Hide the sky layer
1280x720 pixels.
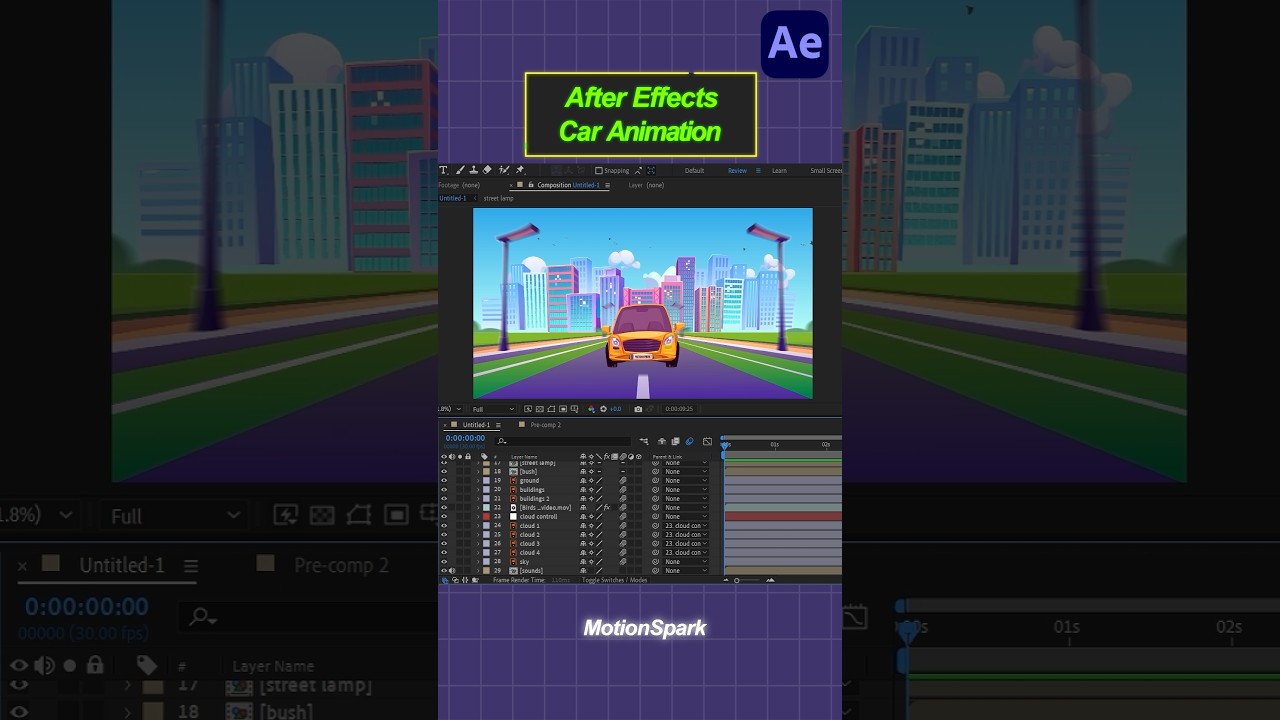pos(444,562)
